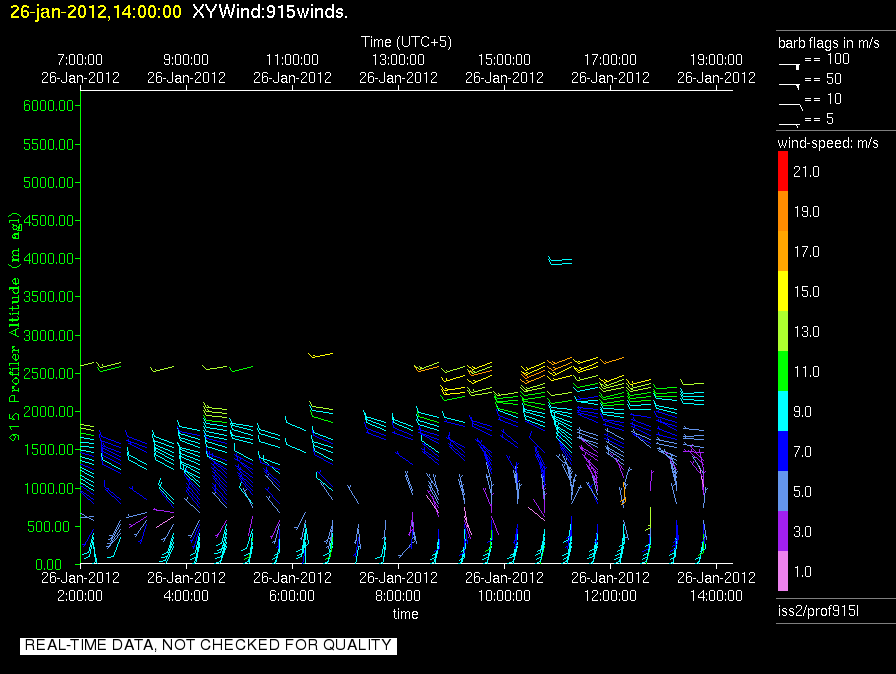This screenshot has height=674, width=896.
Task: Click the '10:00:00' bottom axis label
Action: click(x=504, y=596)
